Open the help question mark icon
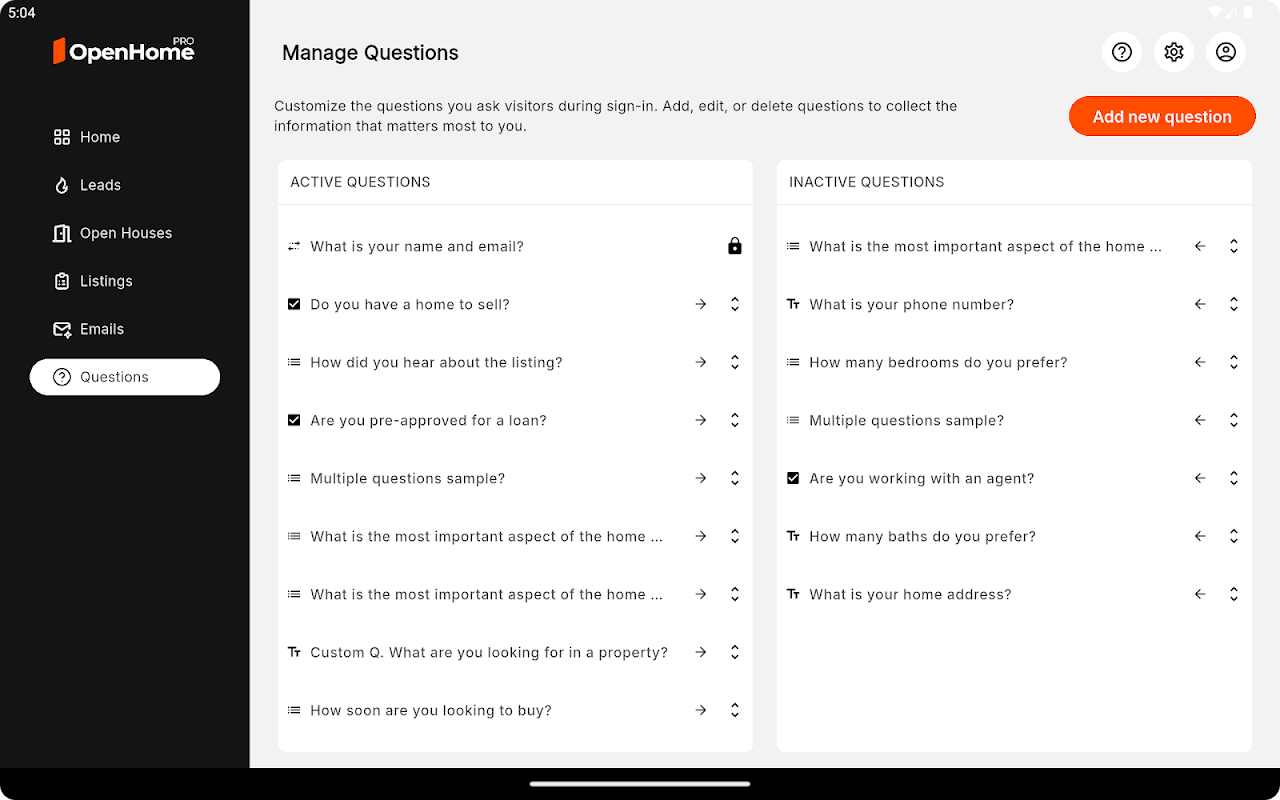 pos(1122,52)
